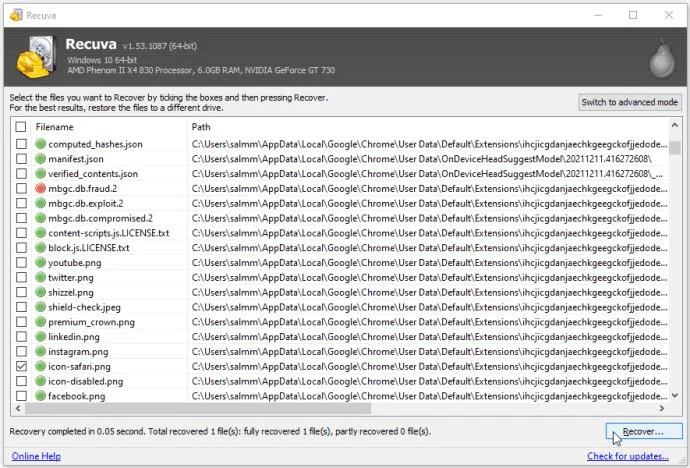690x468 pixels.
Task: Maximize the Recuva window
Action: point(633,15)
